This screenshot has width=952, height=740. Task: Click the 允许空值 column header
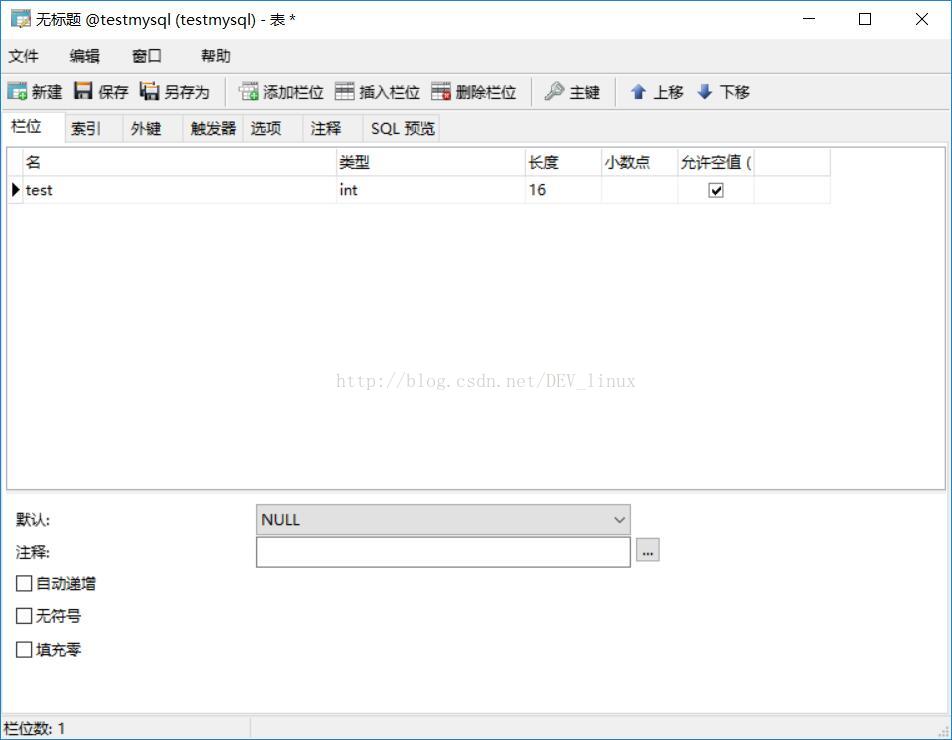click(x=716, y=162)
